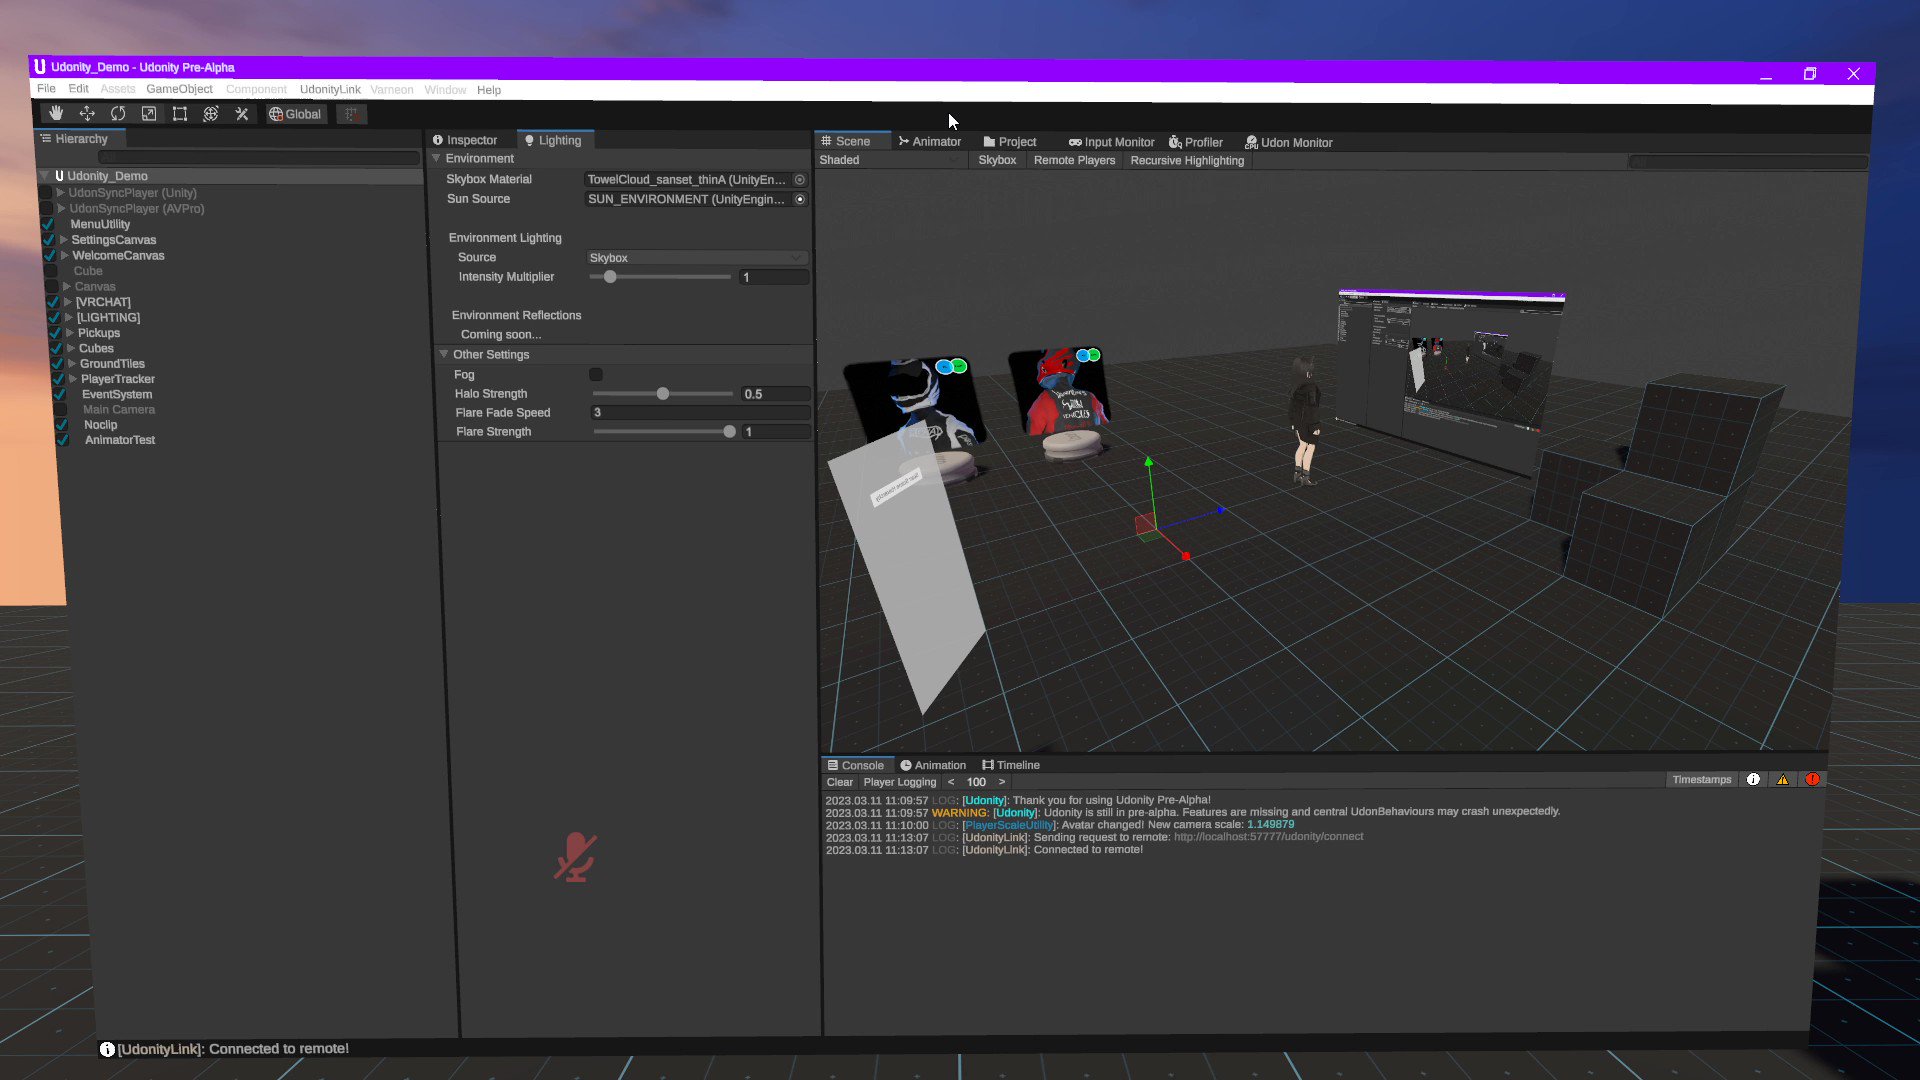Screen dimensions: 1920x1080
Task: Collapse the Other Settings section
Action: [444, 354]
